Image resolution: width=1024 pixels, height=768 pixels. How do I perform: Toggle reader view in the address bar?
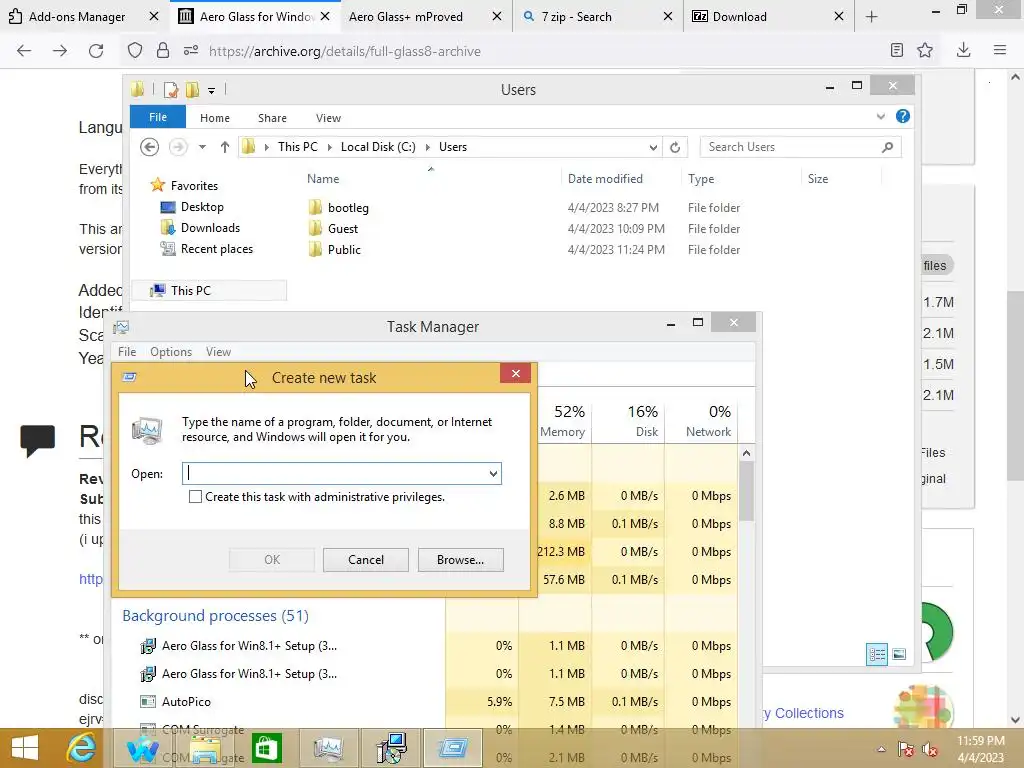point(897,50)
